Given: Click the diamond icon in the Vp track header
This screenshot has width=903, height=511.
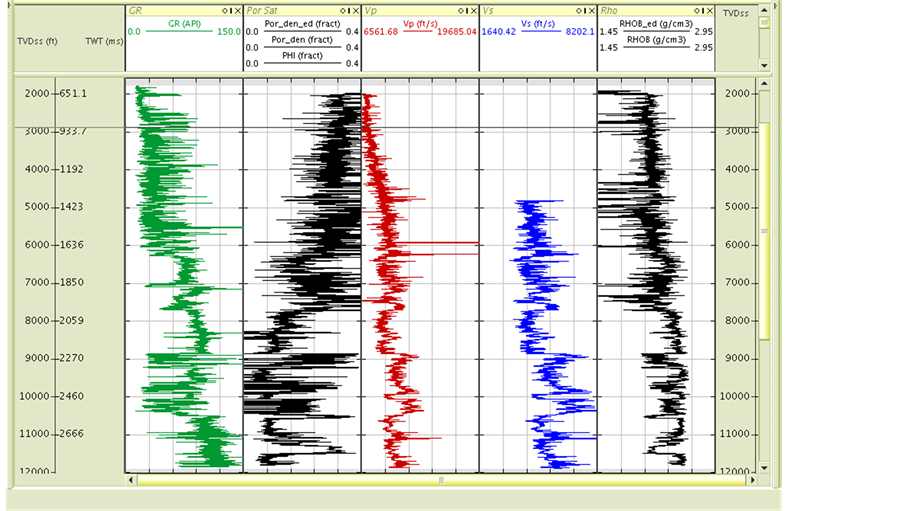Looking at the screenshot, I should [x=459, y=10].
